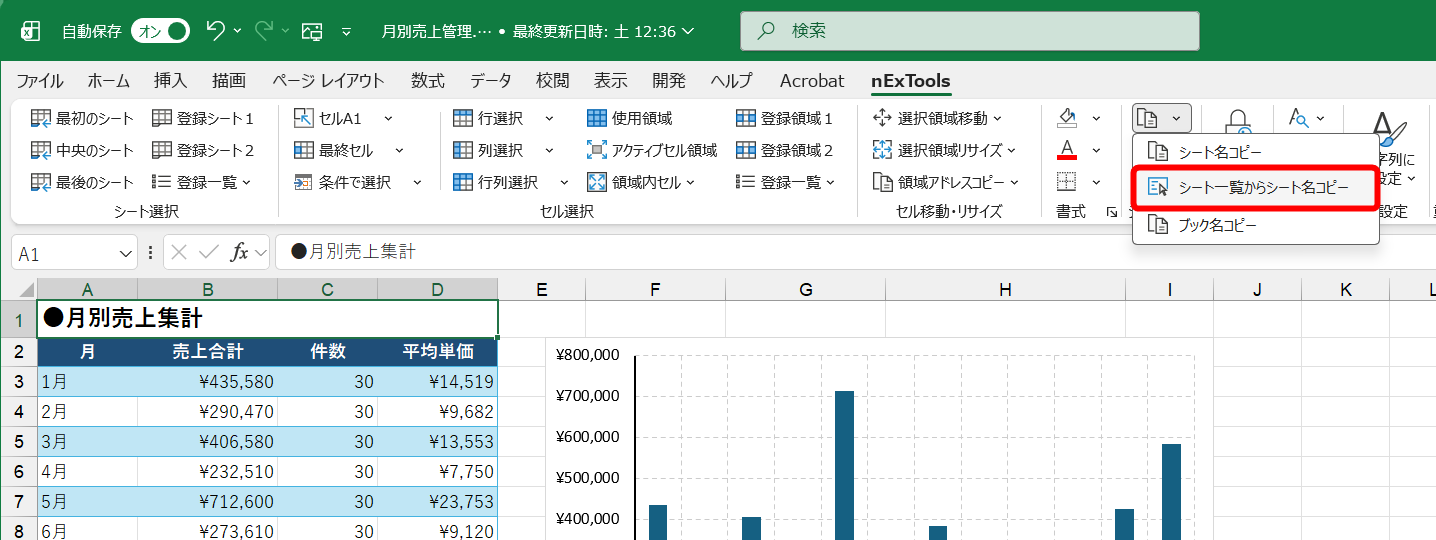
Task: Apply red font color A icon
Action: [1067, 150]
